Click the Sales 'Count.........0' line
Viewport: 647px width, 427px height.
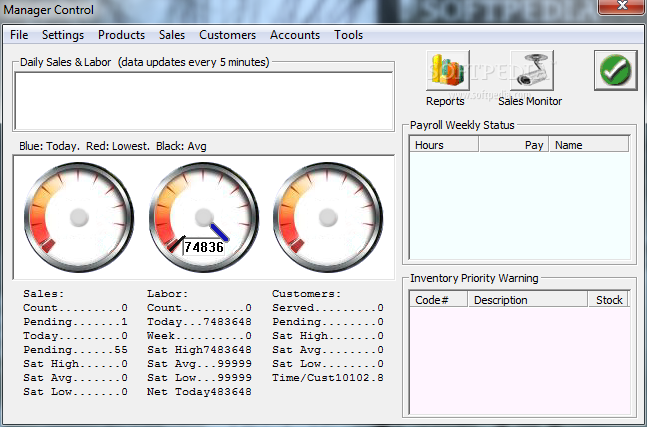coord(76,308)
